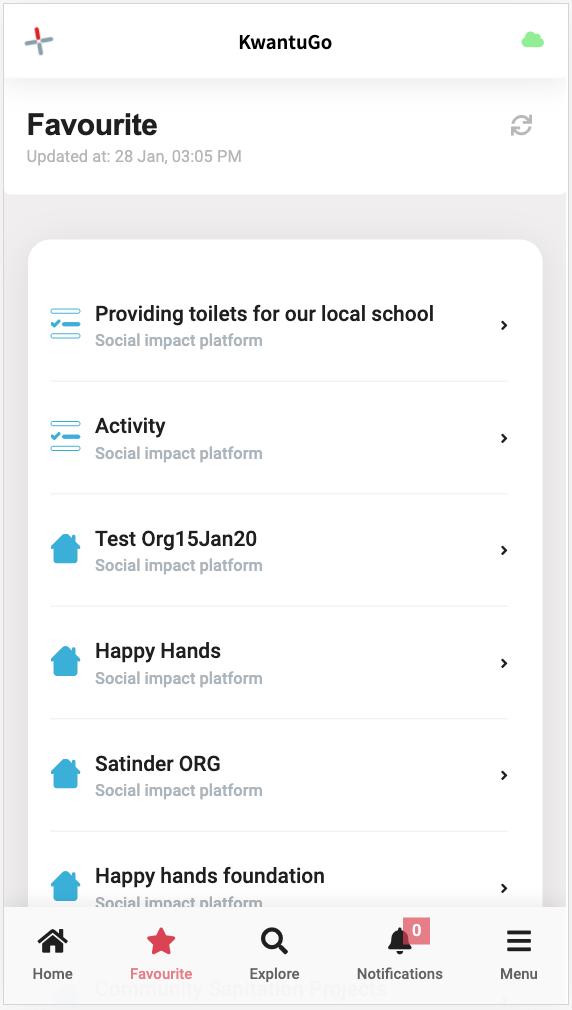The image size is (572, 1010).
Task: Open the hamburger Menu tab
Action: click(x=519, y=951)
